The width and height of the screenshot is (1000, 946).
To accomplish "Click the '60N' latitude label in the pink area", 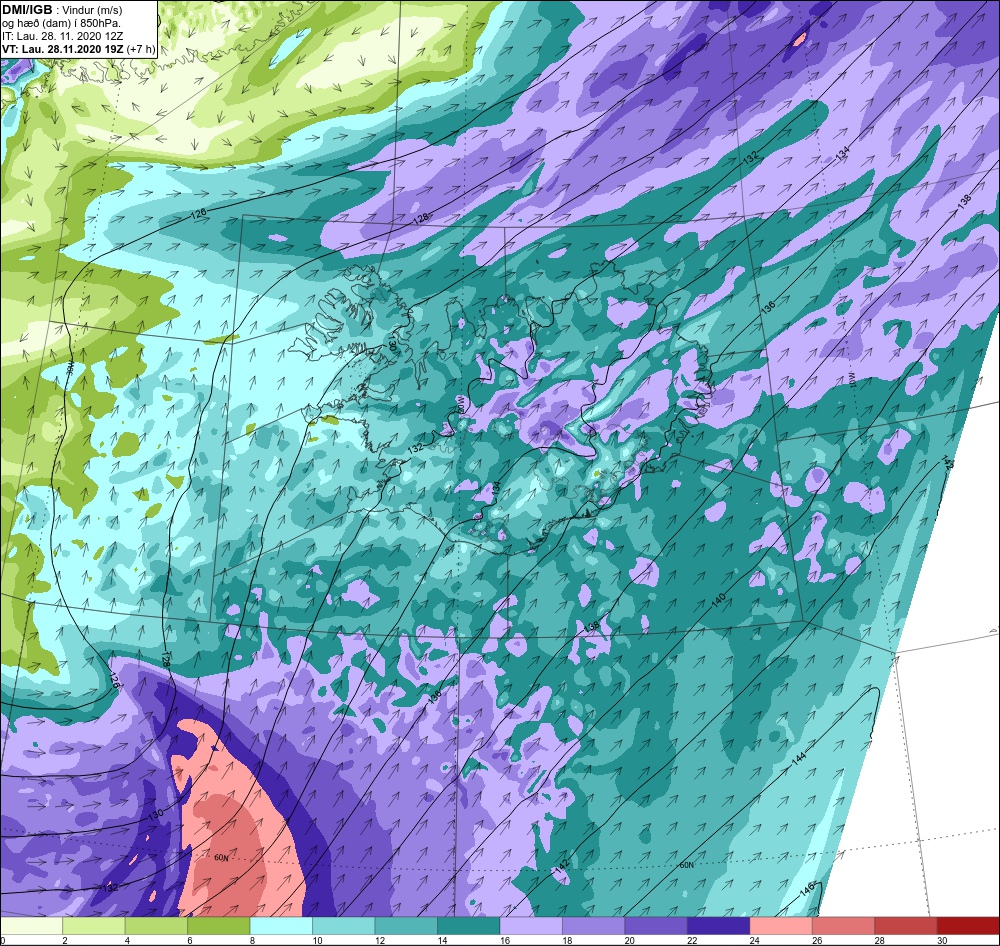I will (x=221, y=857).
